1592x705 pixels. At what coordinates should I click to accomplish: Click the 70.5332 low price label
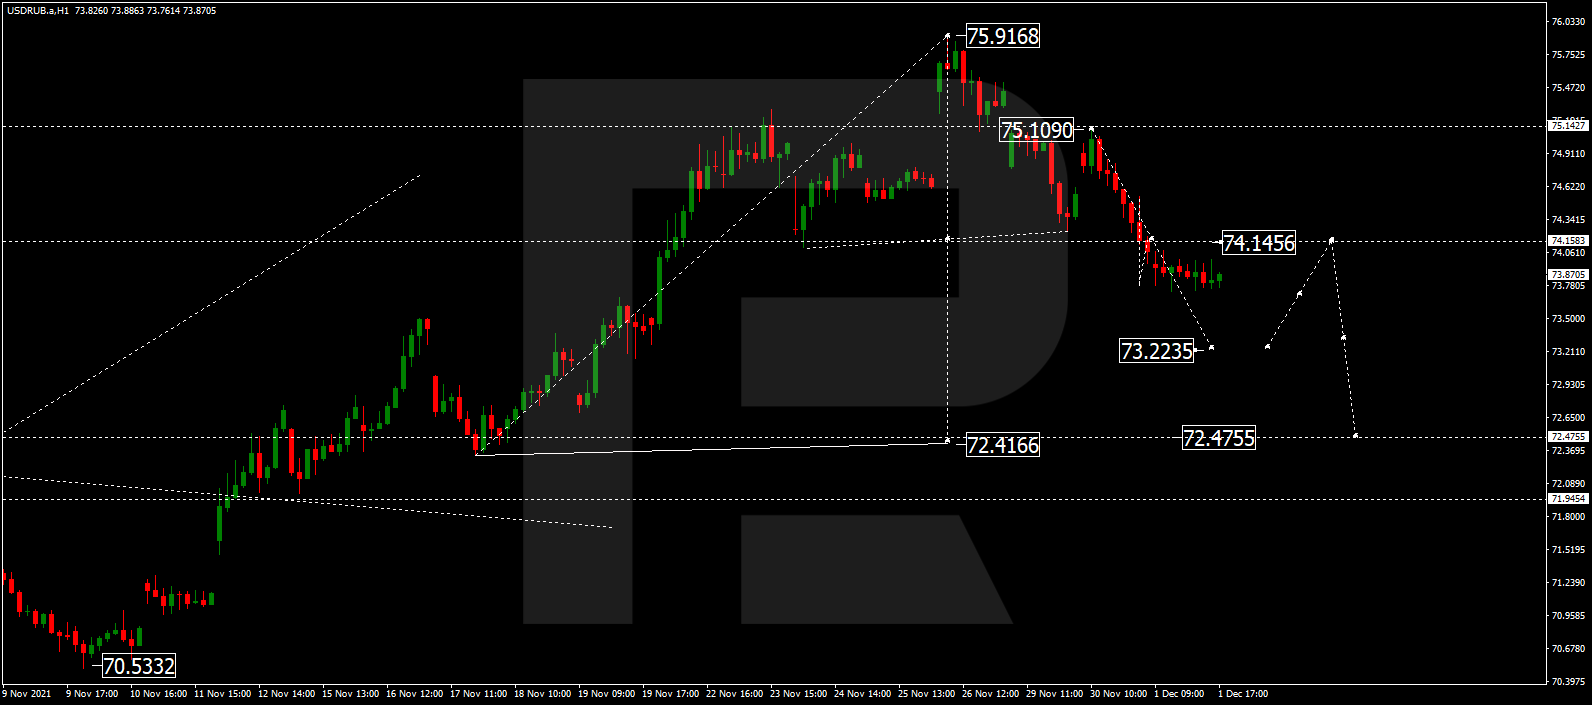tap(138, 666)
